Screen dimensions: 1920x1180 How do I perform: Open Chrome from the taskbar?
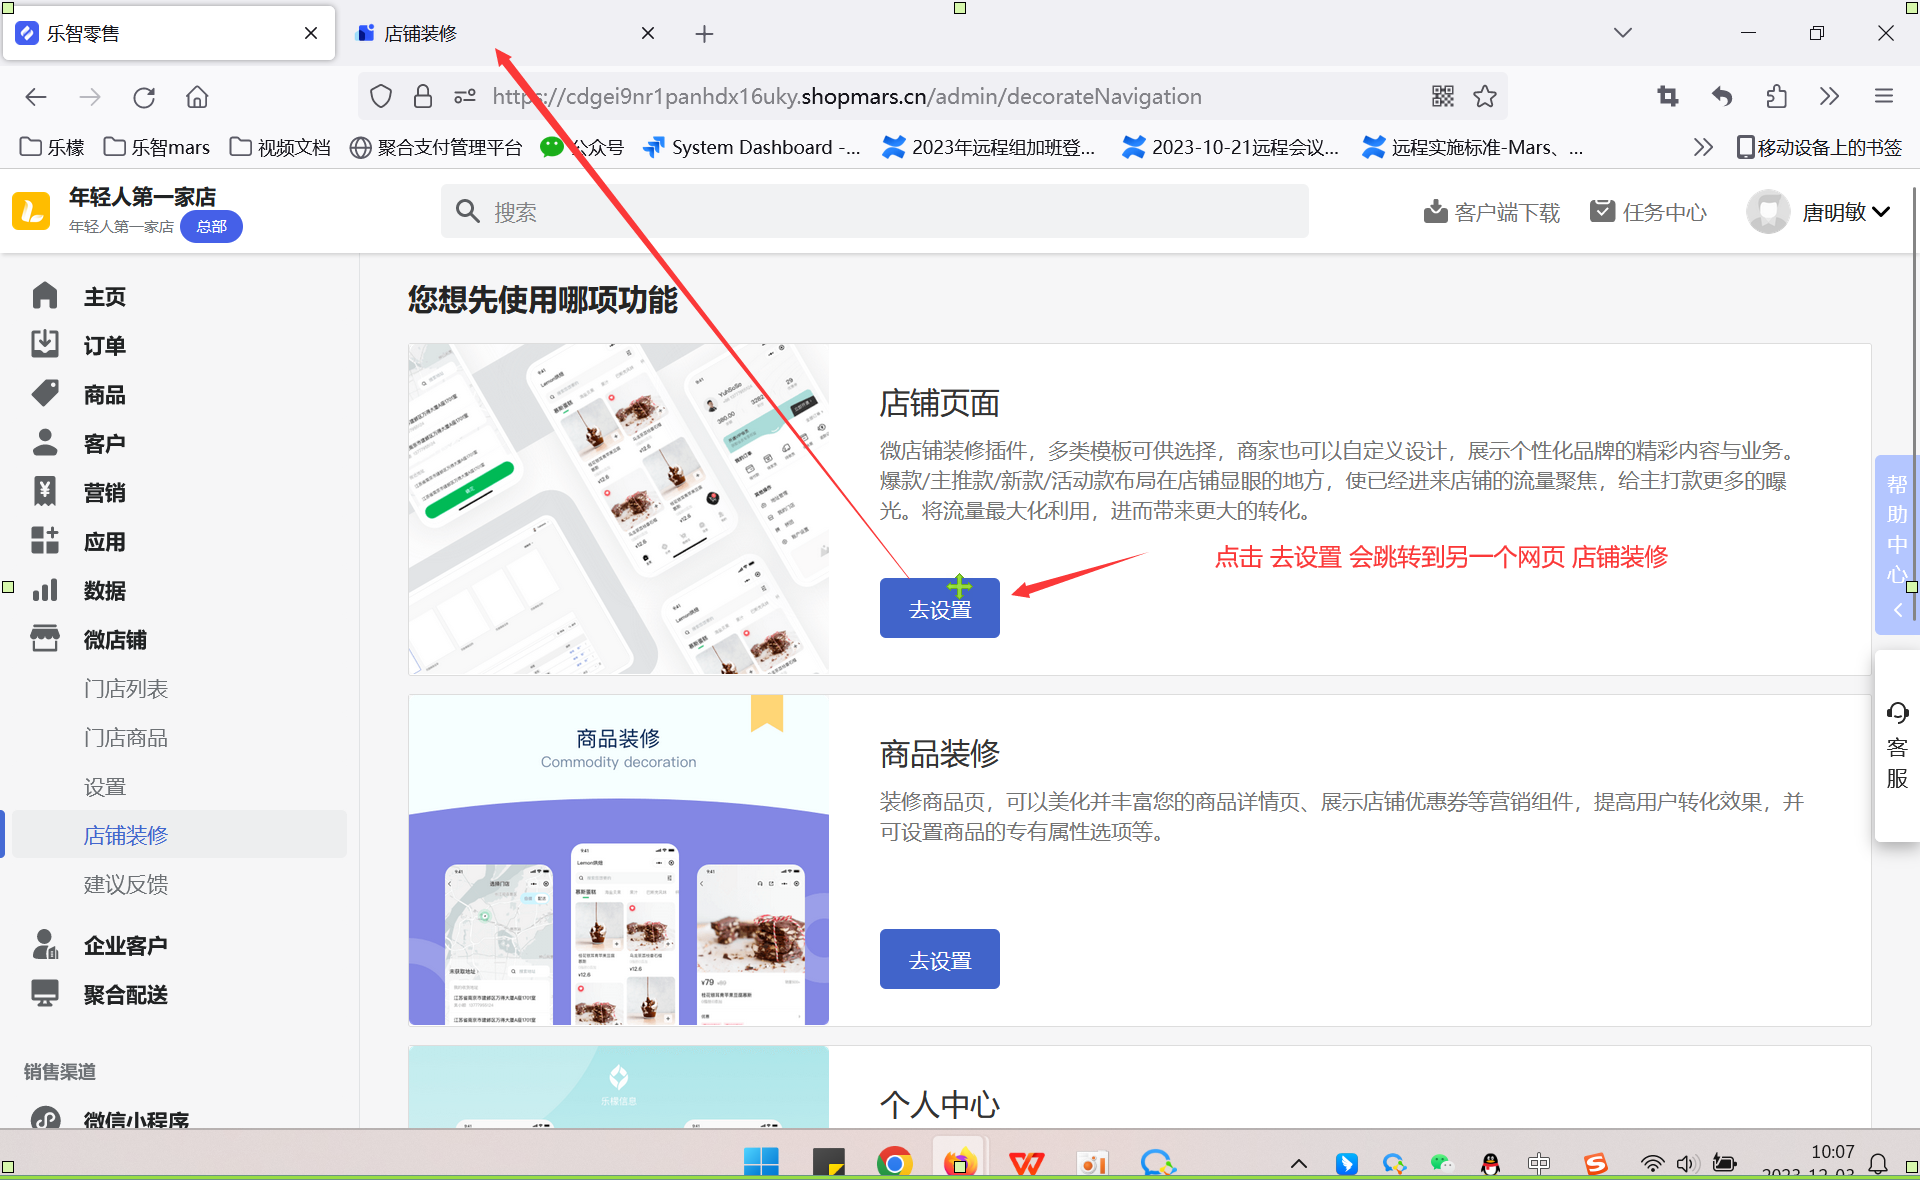pos(894,1162)
